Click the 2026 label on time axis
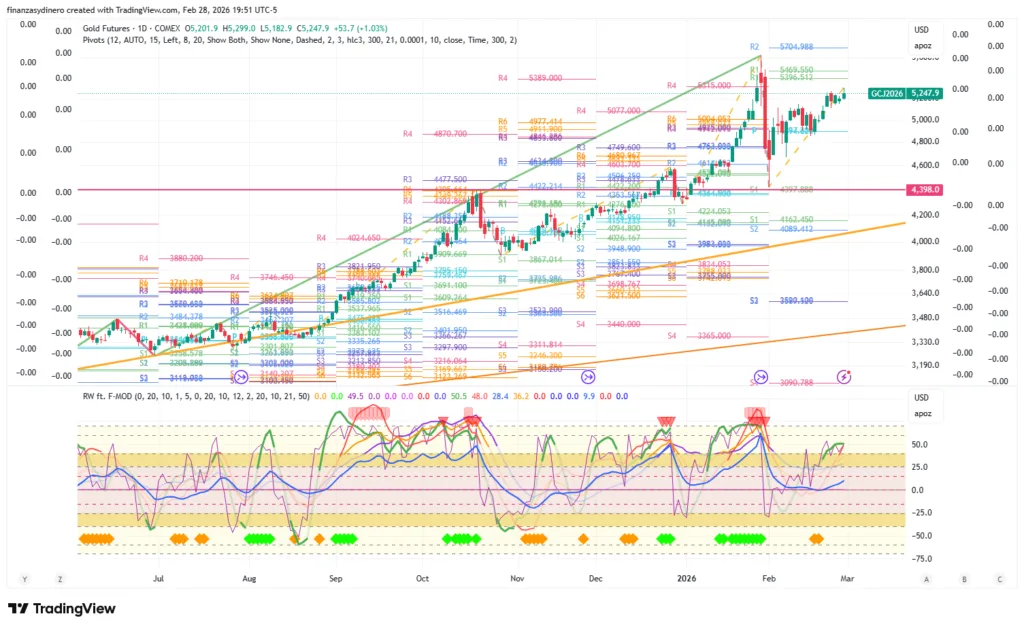The image size is (1024, 629). pyautogui.click(x=686, y=578)
